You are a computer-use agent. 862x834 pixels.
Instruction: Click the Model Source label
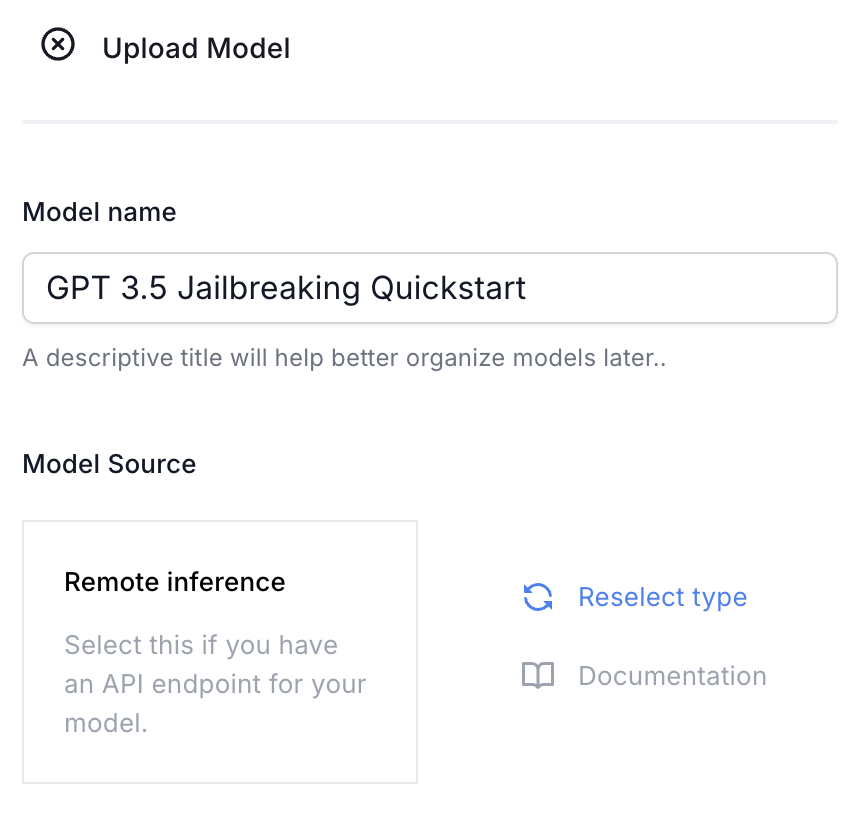[109, 464]
